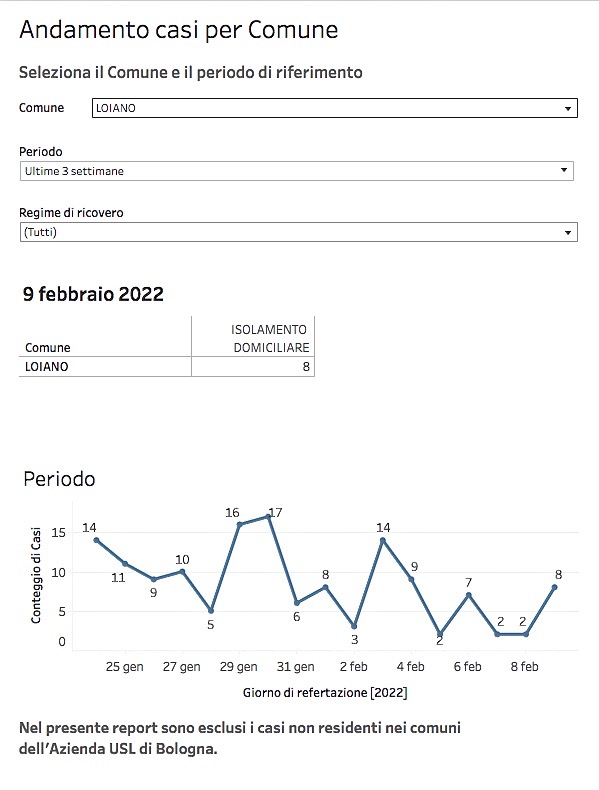Click the Giorno di refertazione axis title
Screen dimensions: 599x790
pos(325,693)
